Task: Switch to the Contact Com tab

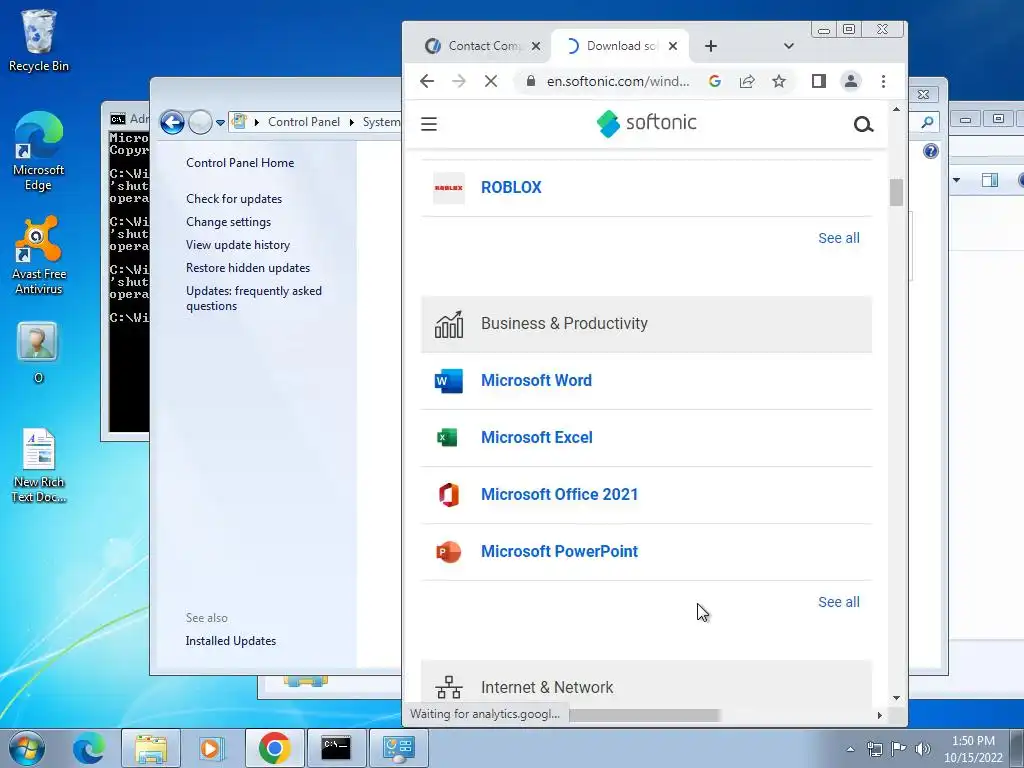Action: point(481,46)
